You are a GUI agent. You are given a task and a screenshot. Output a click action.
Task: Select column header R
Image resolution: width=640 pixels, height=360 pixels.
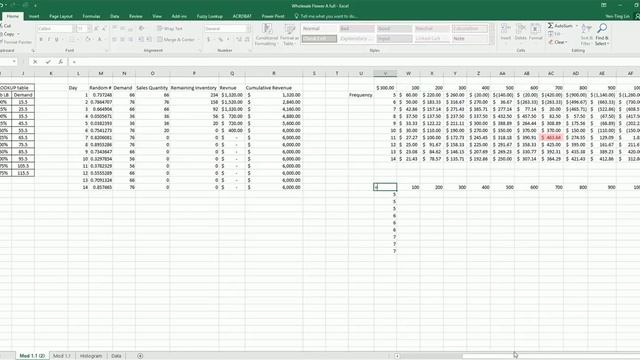pos(273,73)
